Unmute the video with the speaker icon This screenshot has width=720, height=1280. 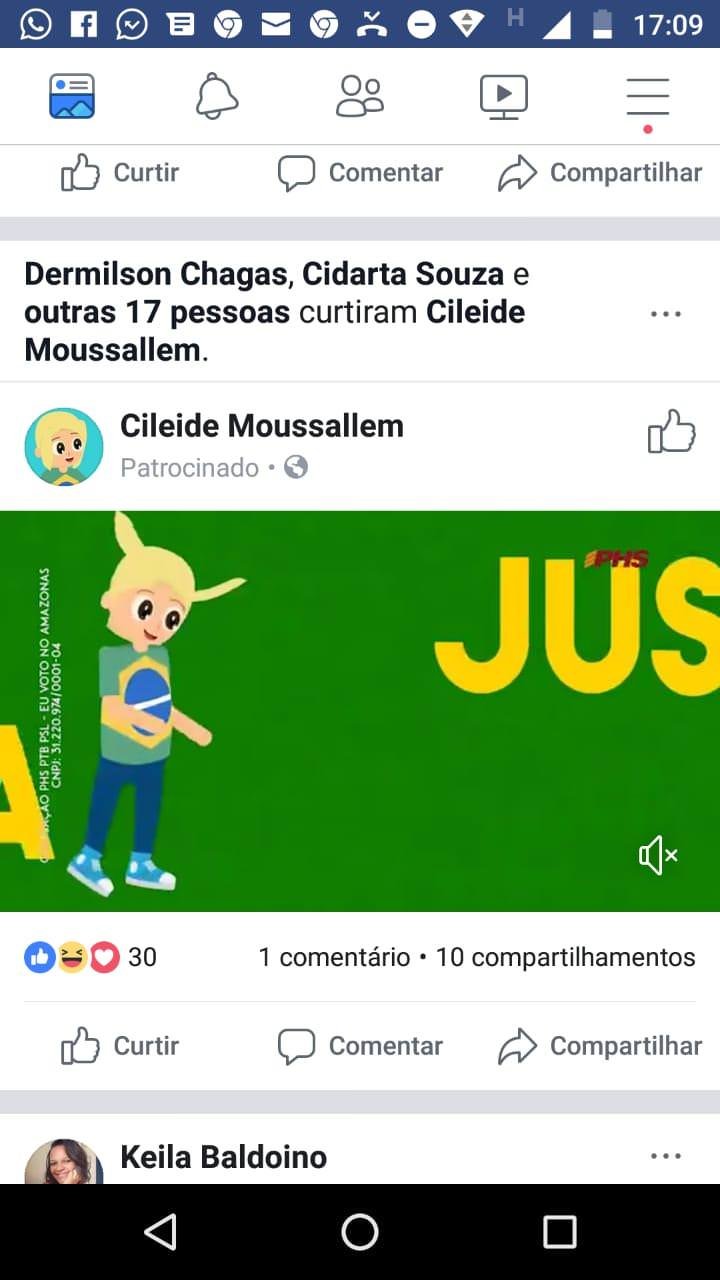click(659, 855)
